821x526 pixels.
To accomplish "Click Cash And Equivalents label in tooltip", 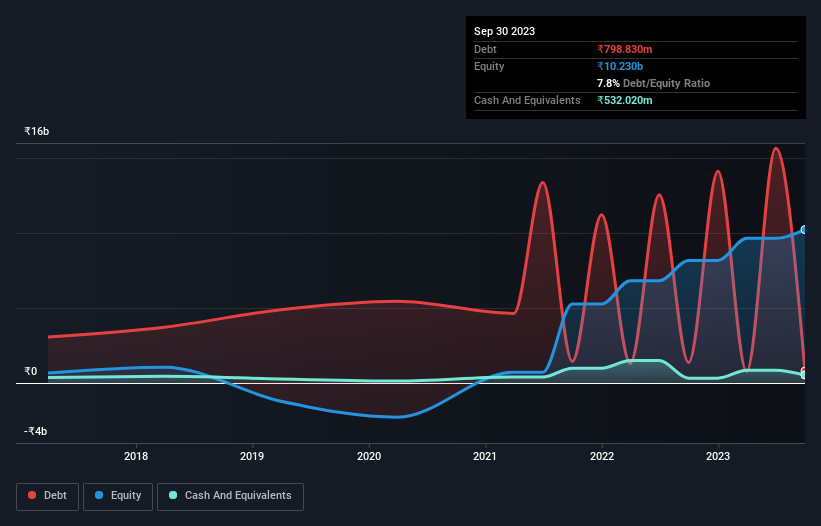I will coord(527,100).
